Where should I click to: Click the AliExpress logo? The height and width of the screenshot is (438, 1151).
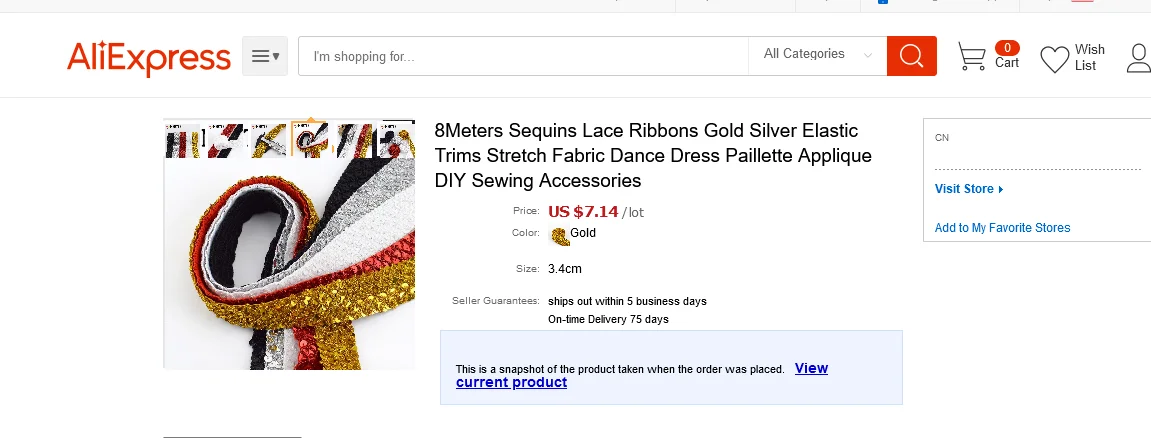tap(149, 58)
